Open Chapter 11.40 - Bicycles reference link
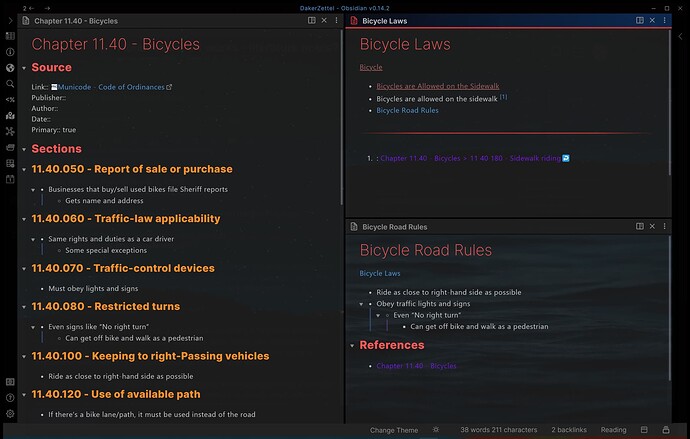Image resolution: width=690 pixels, height=439 pixels. [x=416, y=366]
